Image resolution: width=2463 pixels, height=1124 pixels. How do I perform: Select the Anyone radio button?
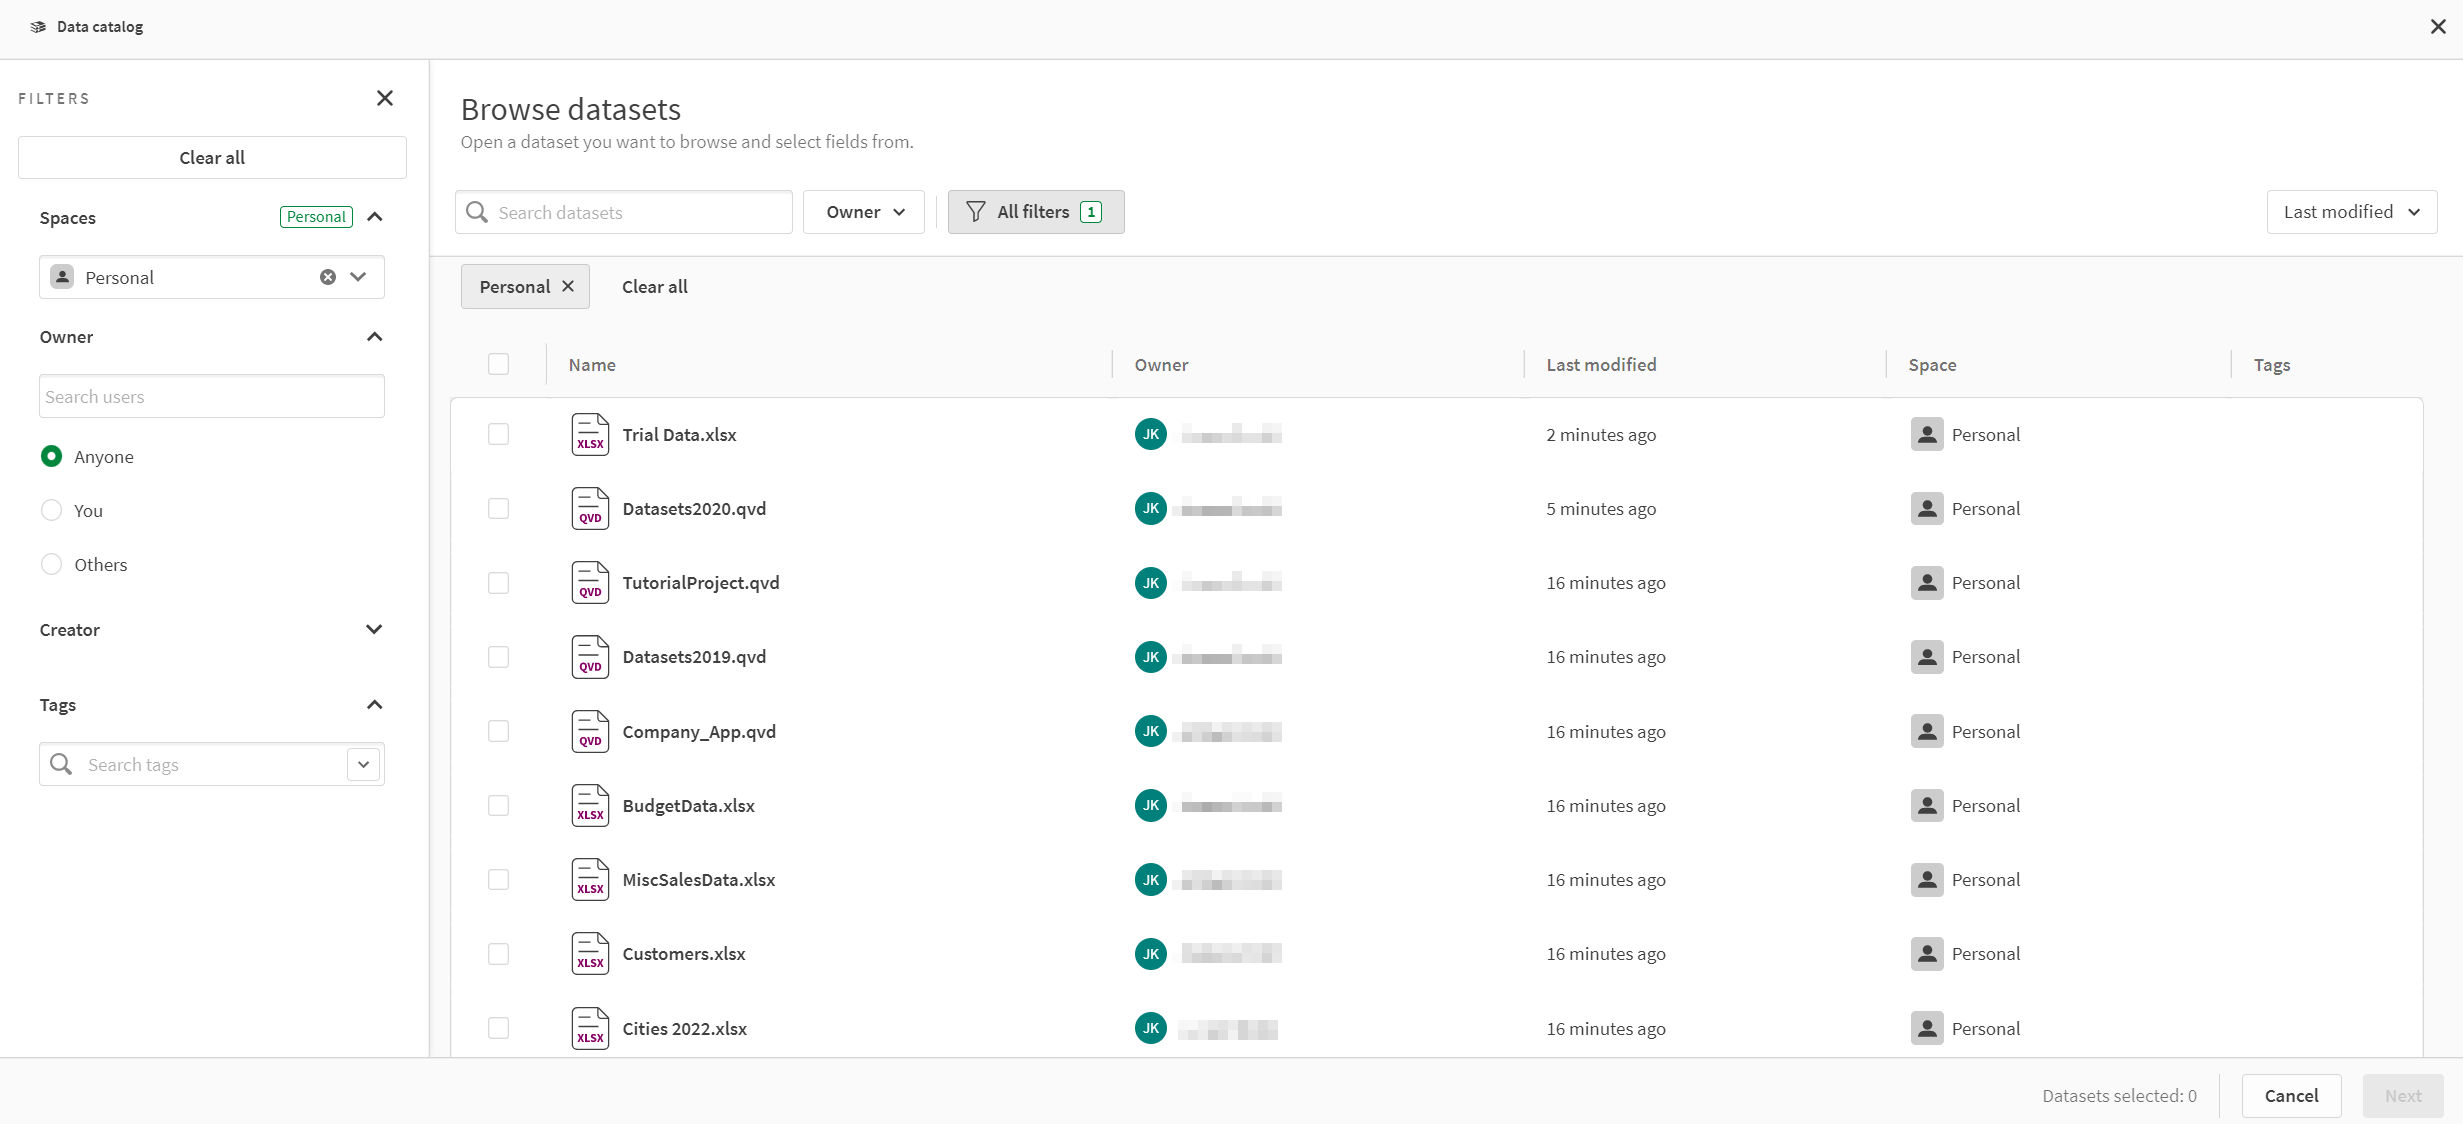(52, 455)
